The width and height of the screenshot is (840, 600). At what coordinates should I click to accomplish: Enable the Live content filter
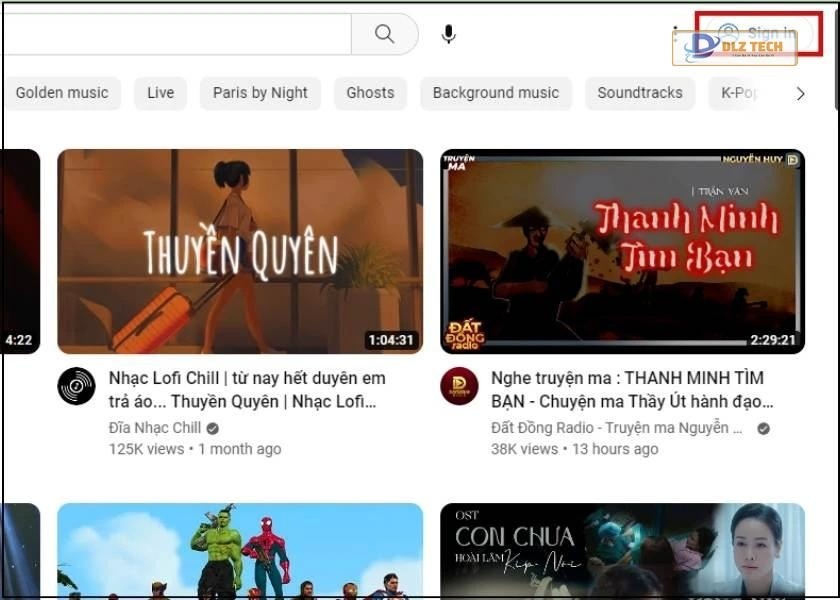pyautogui.click(x=159, y=92)
